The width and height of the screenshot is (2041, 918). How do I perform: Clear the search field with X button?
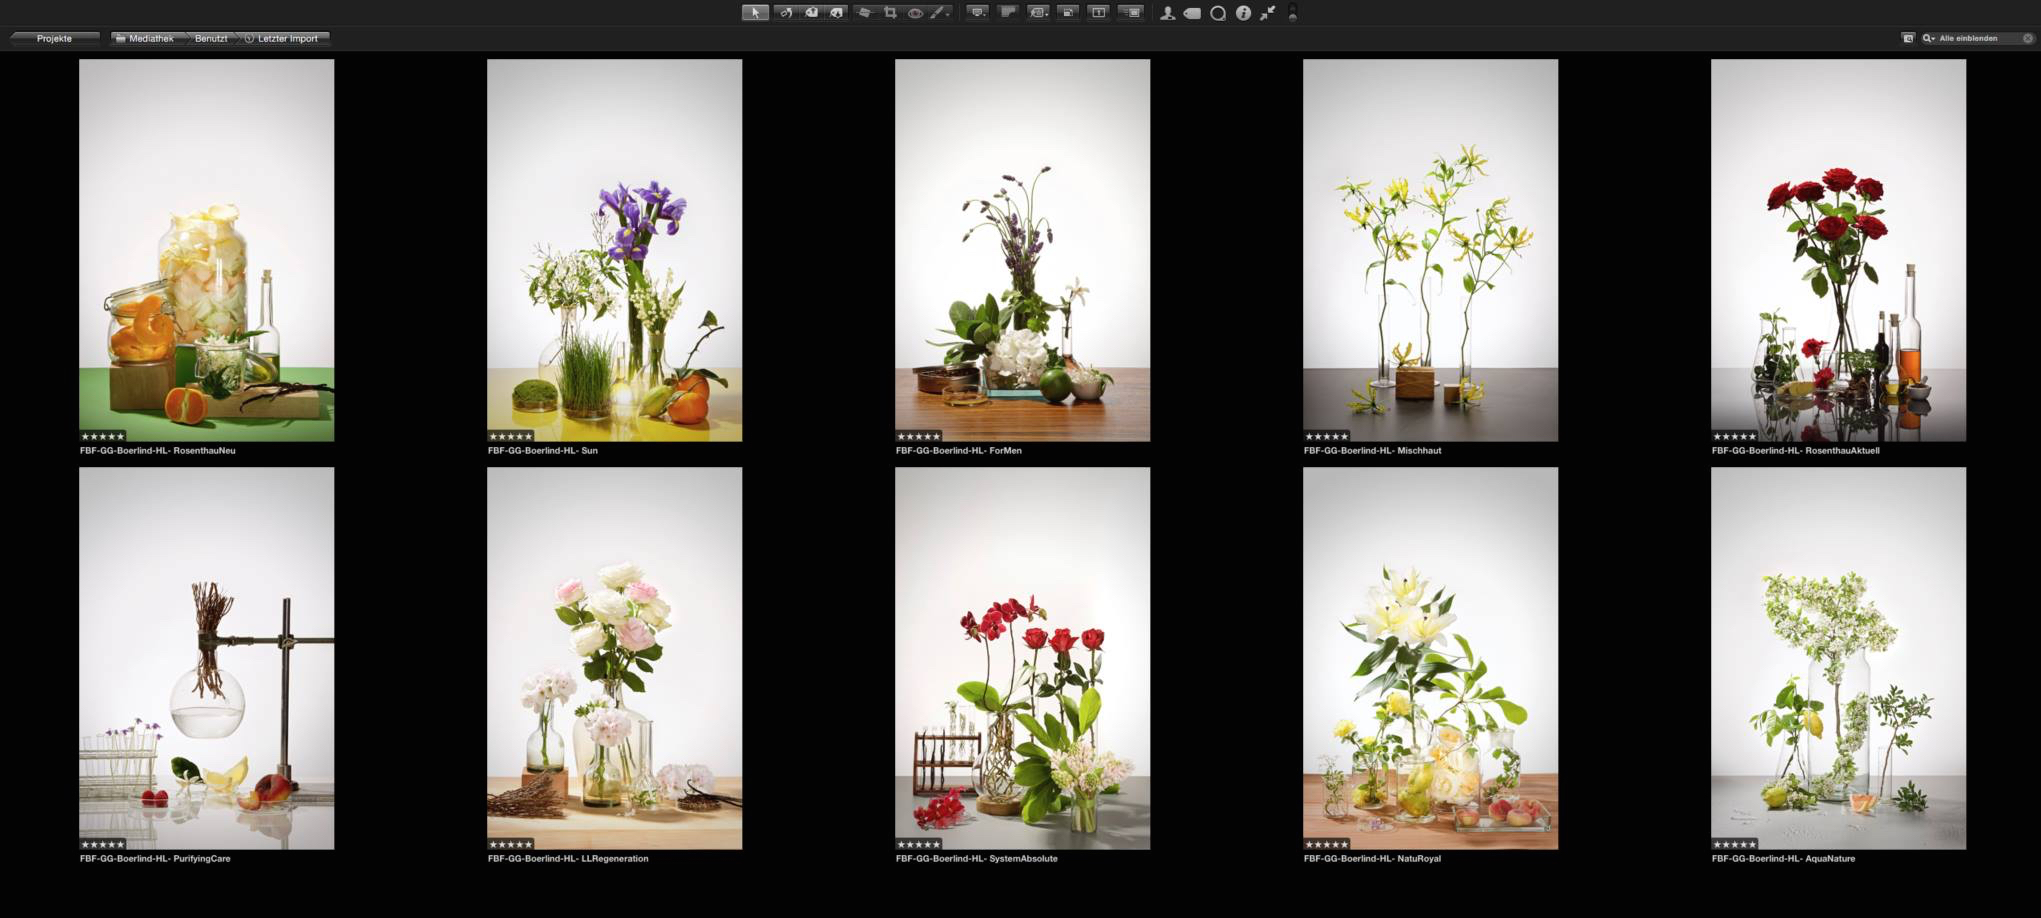(2028, 38)
